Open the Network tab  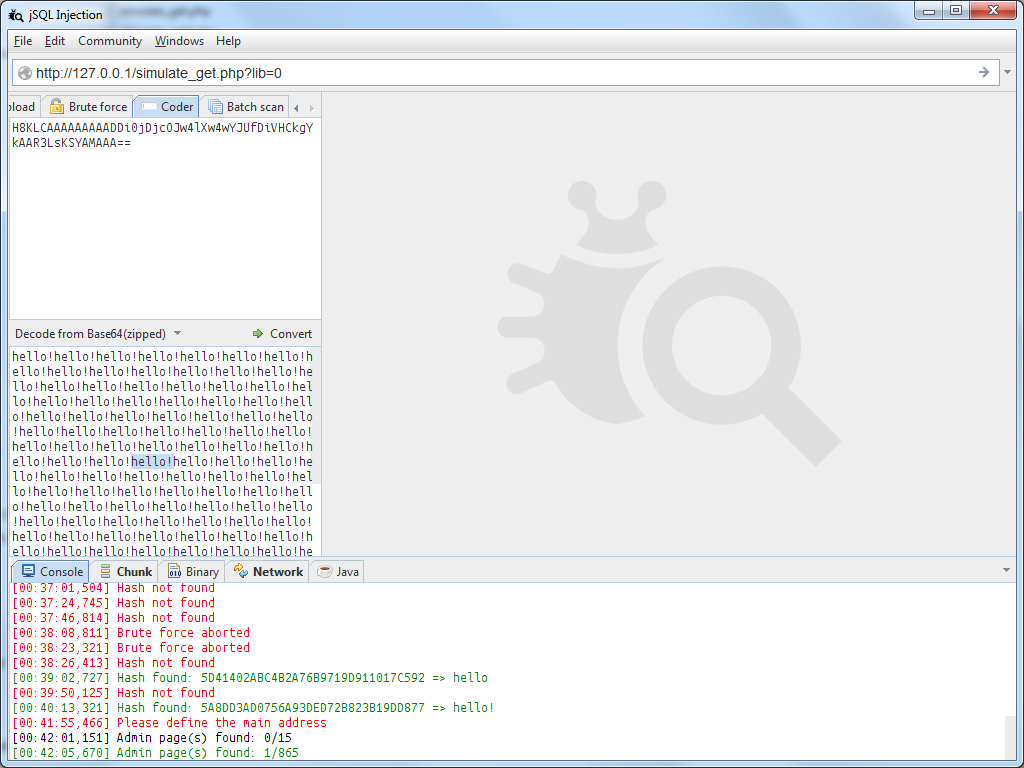click(x=268, y=571)
